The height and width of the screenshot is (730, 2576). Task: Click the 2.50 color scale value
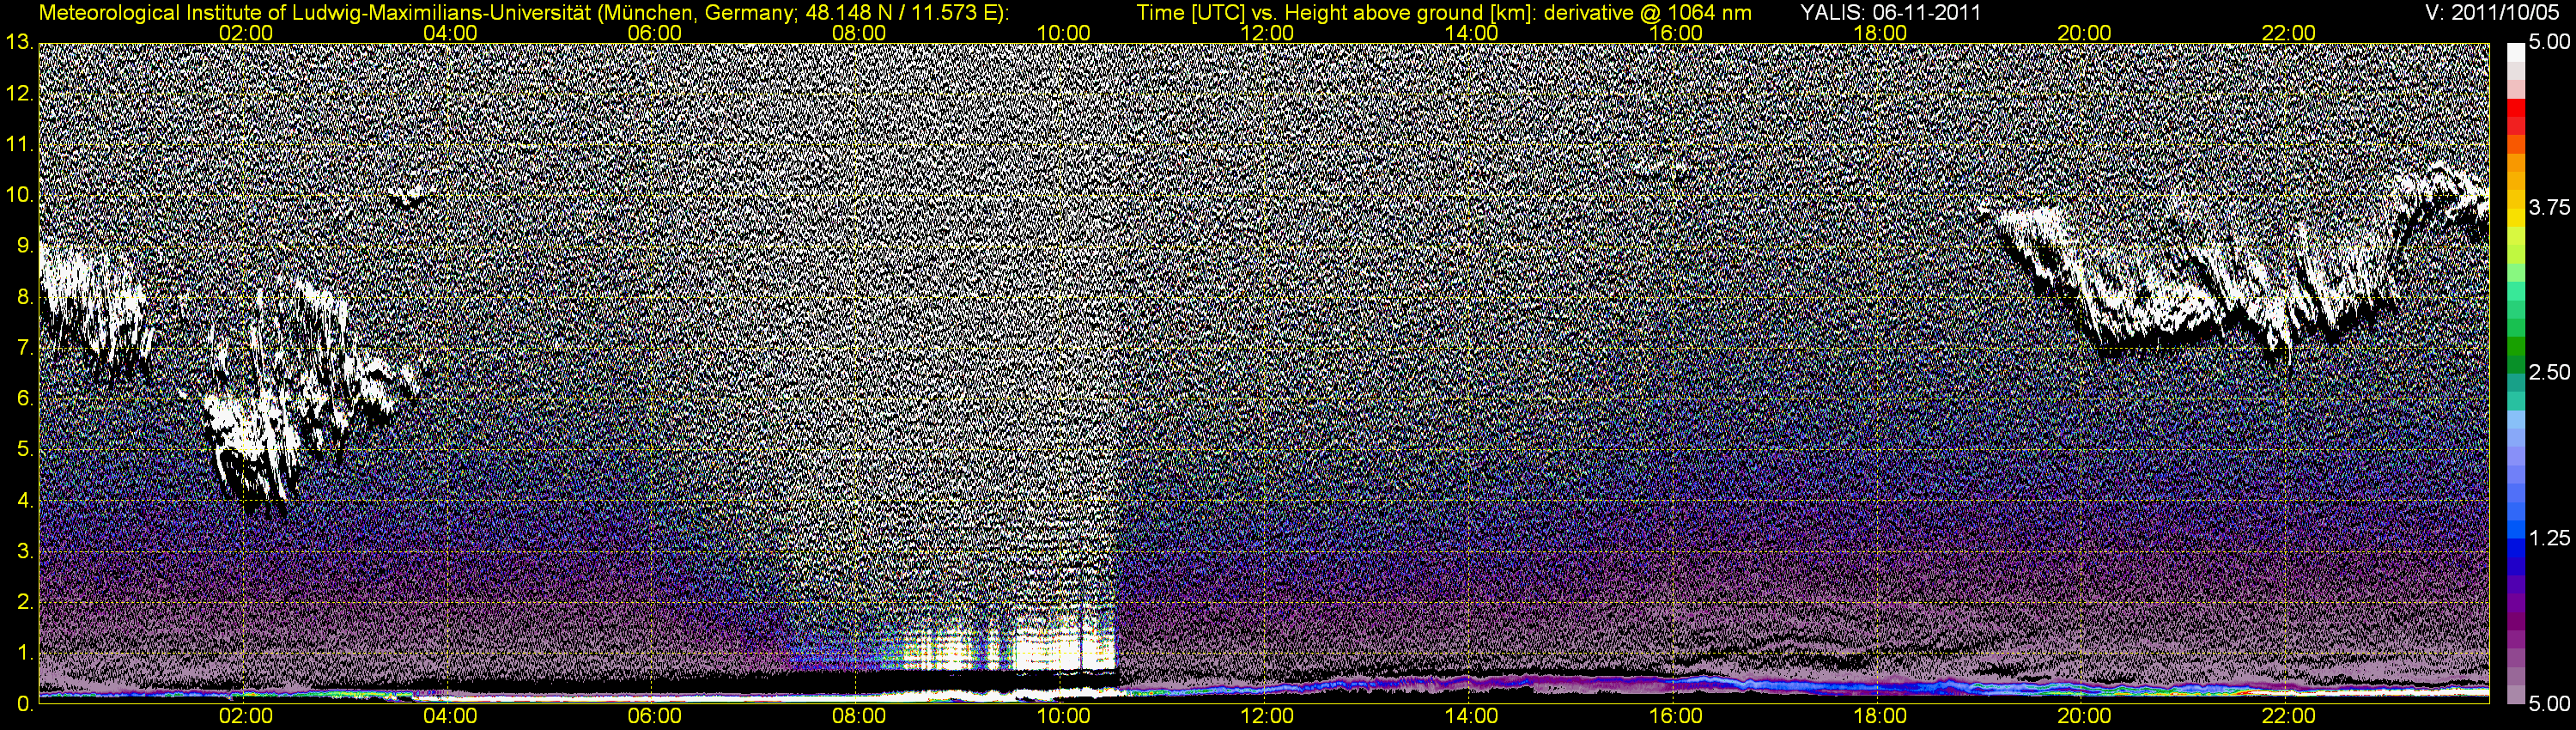click(x=2549, y=373)
